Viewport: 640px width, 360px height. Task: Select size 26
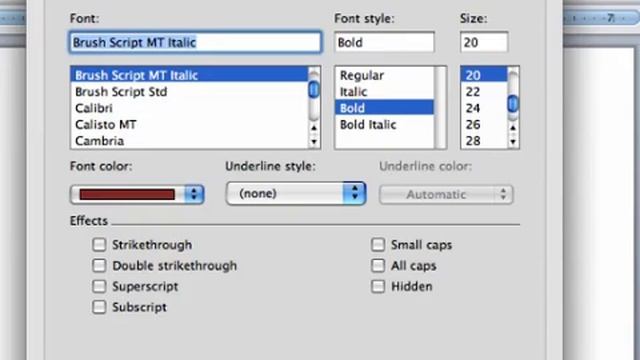point(484,124)
